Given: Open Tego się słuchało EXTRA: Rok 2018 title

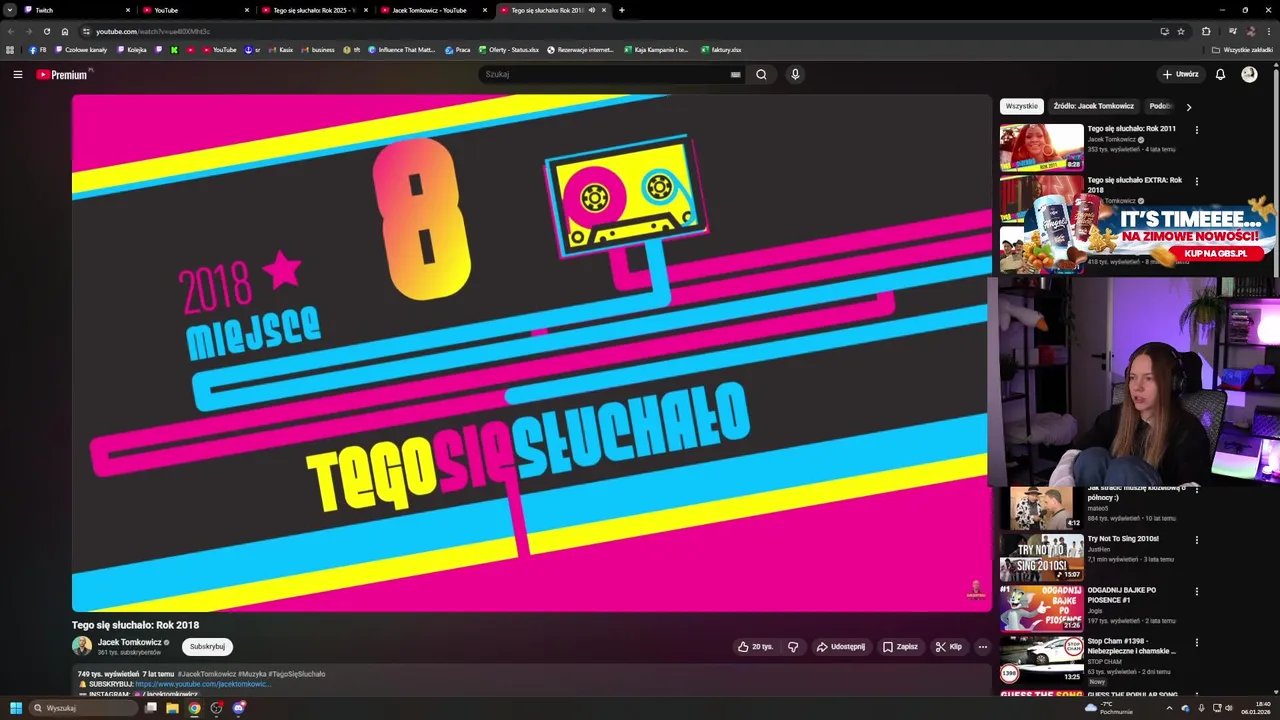Looking at the screenshot, I should [1135, 185].
